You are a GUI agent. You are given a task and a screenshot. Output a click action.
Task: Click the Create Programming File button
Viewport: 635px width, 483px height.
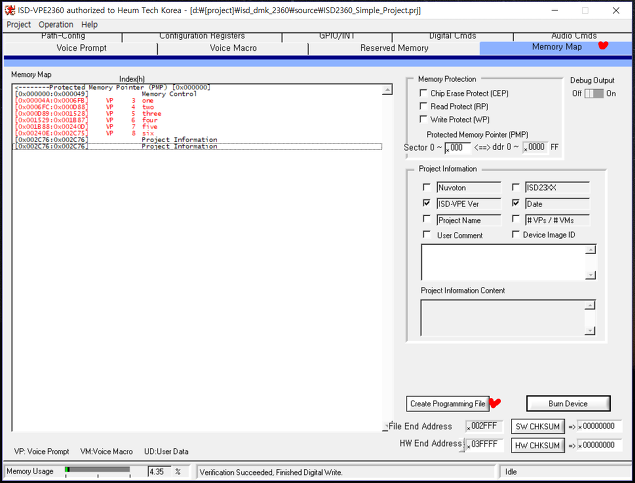[447, 404]
